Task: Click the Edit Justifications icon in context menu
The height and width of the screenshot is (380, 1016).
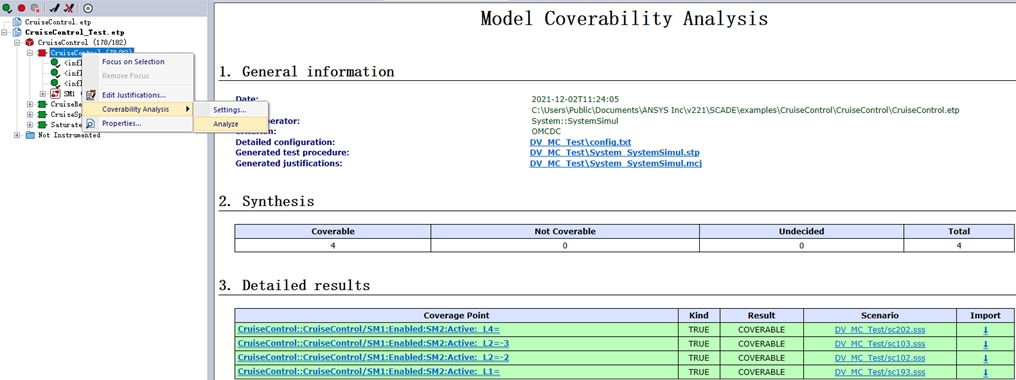Action: pyautogui.click(x=91, y=95)
